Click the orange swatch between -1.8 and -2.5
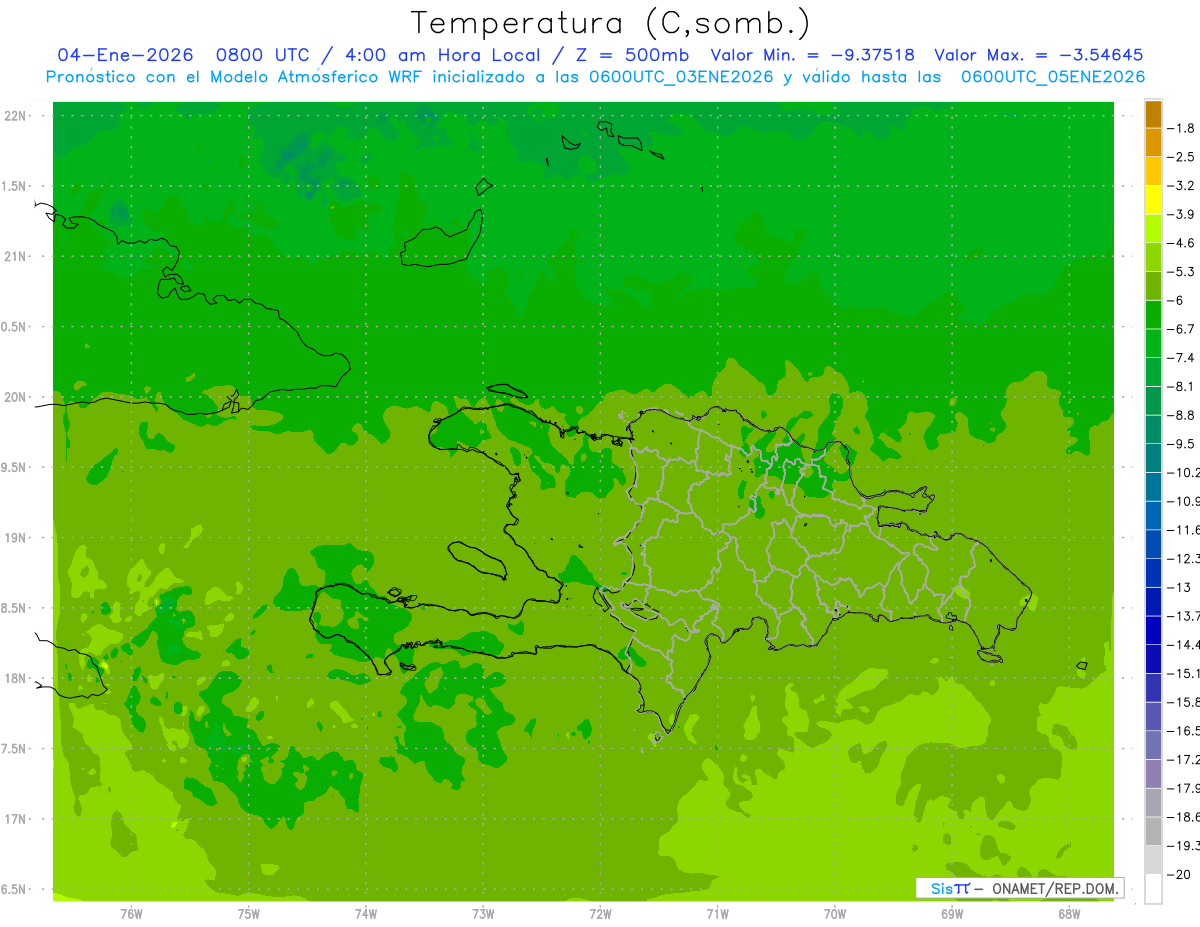This screenshot has height=927, width=1200. (x=1153, y=143)
